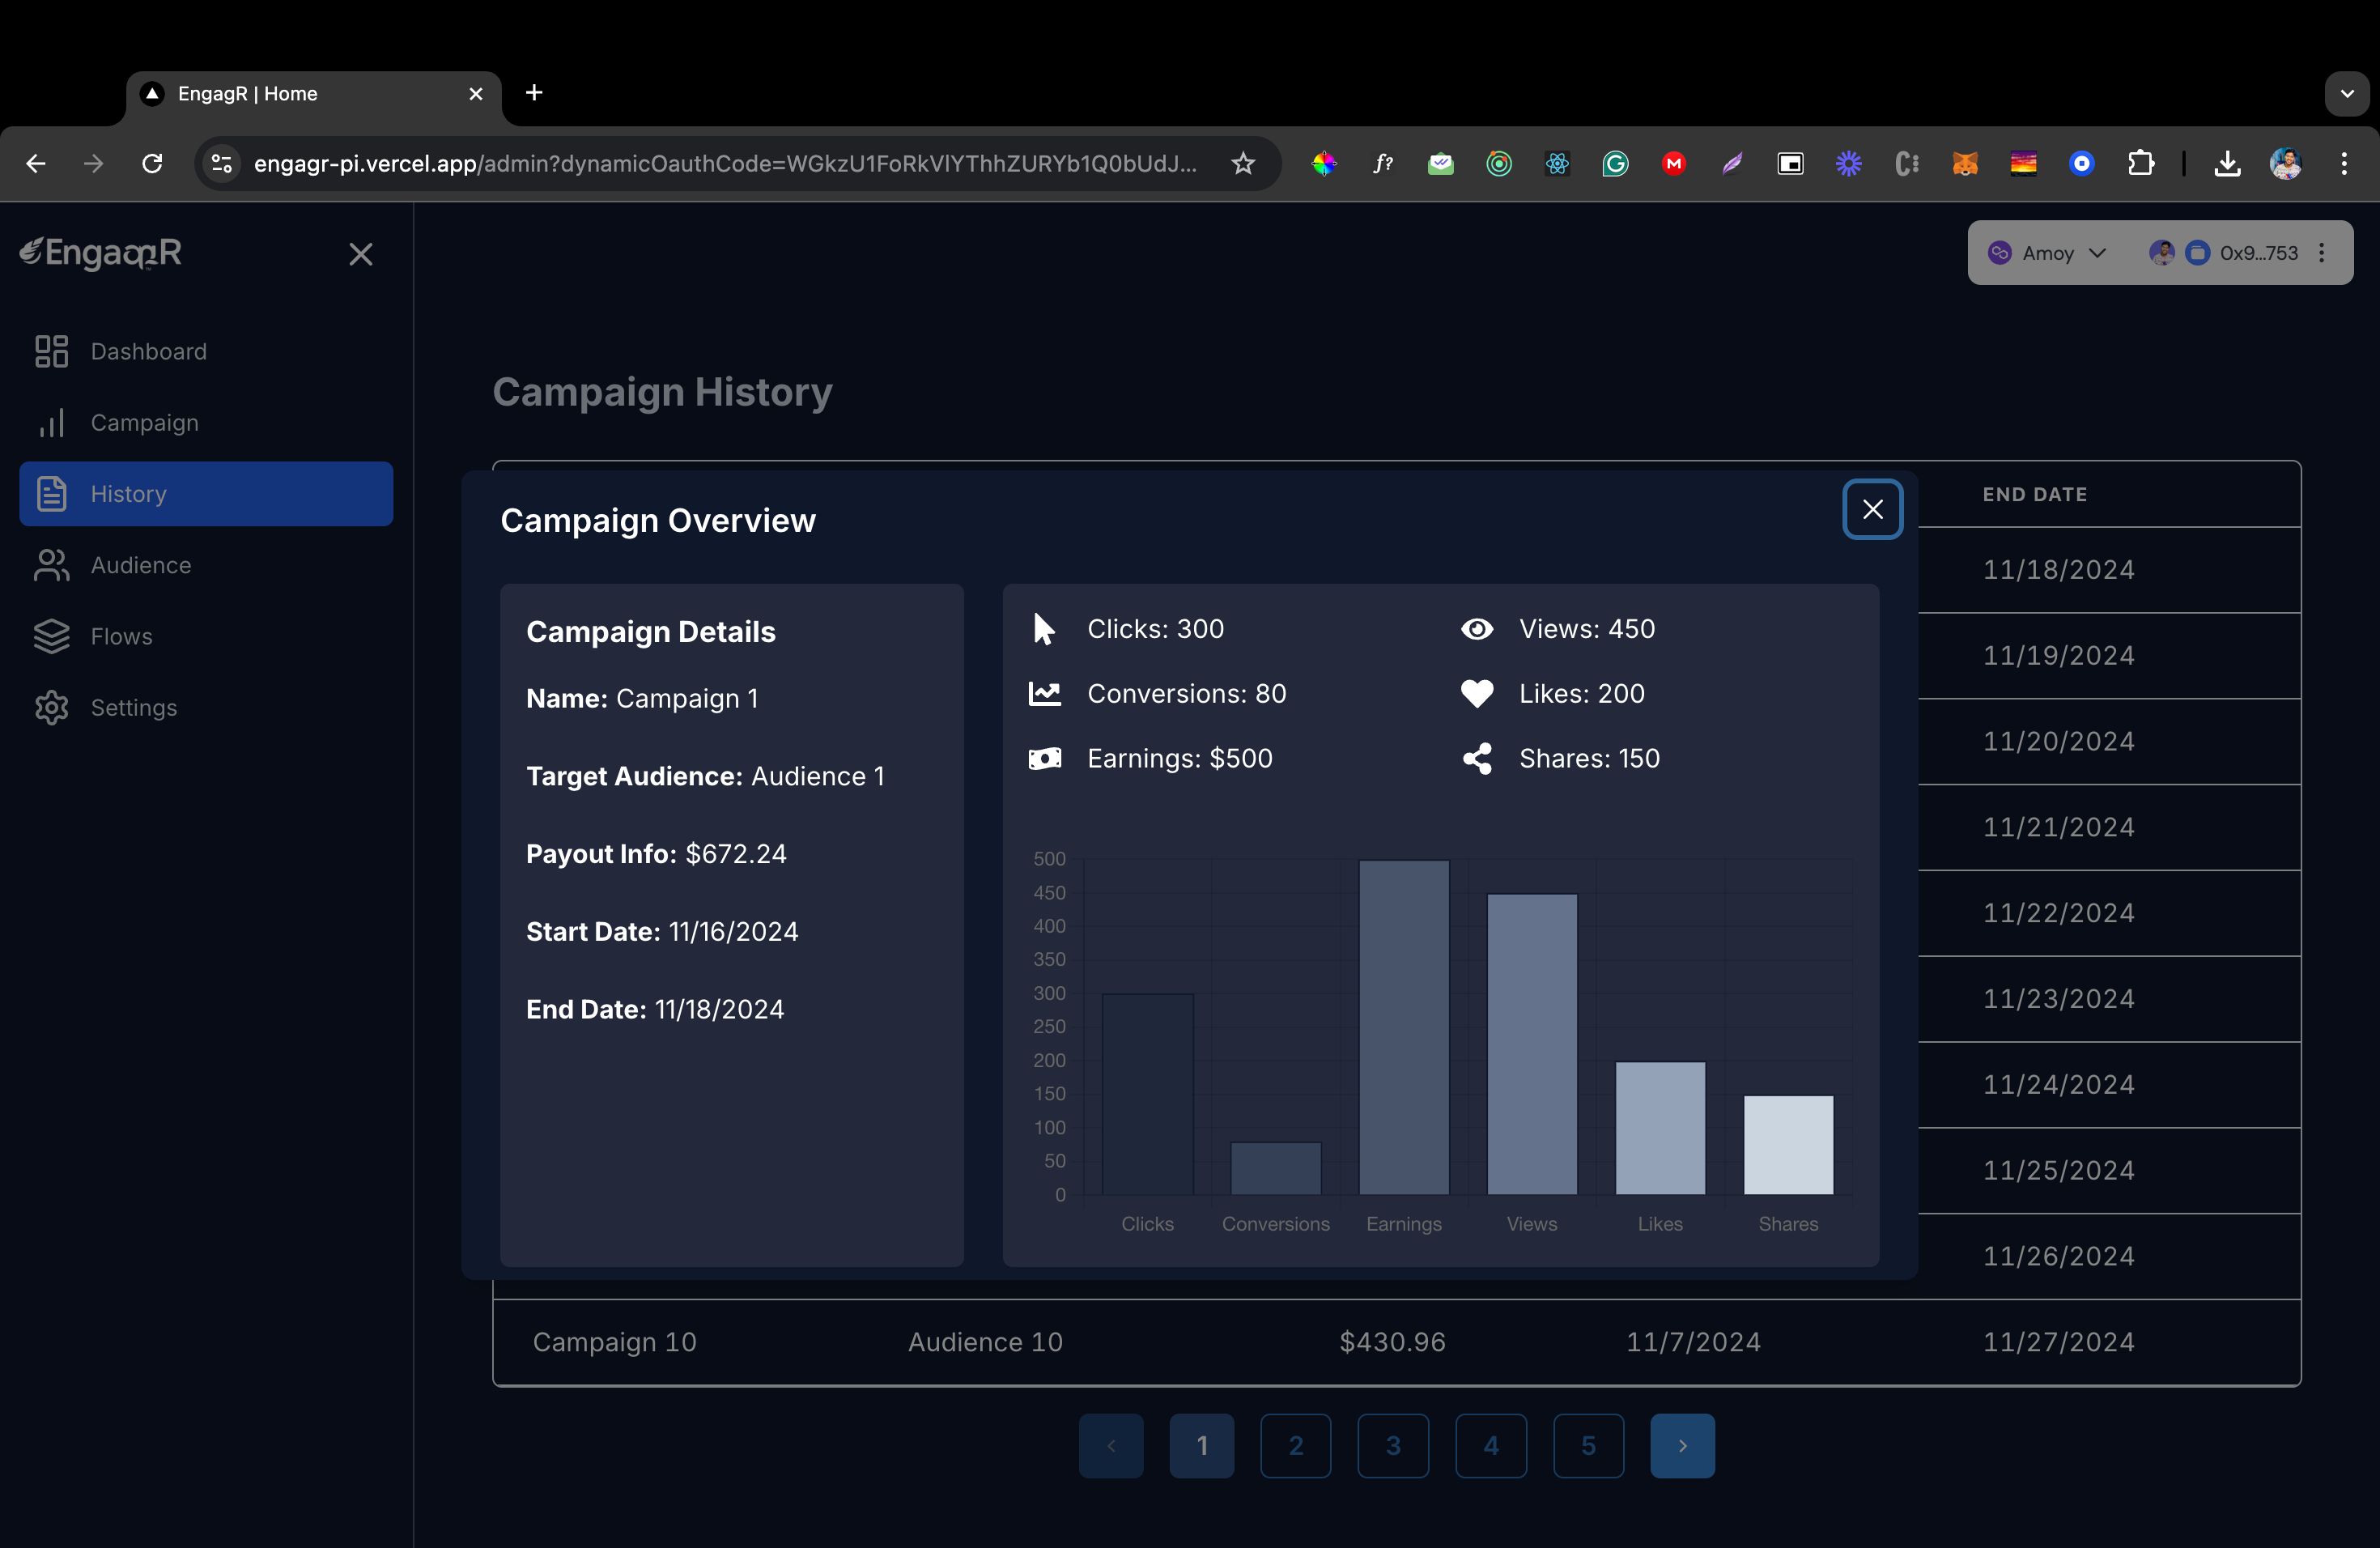Screen dimensions: 2380x1548
Task: Click END DATE column header
Action: [x=2035, y=494]
